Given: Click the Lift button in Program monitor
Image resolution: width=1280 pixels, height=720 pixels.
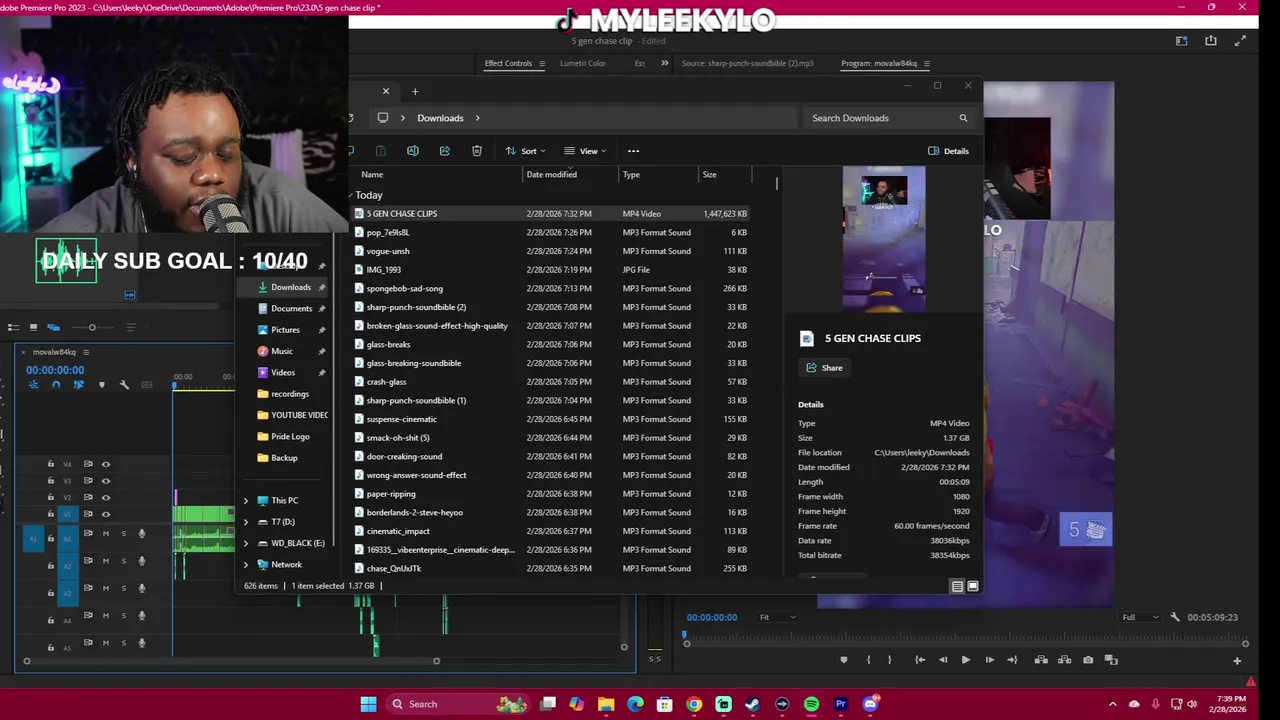Looking at the screenshot, I should click(x=1041, y=660).
